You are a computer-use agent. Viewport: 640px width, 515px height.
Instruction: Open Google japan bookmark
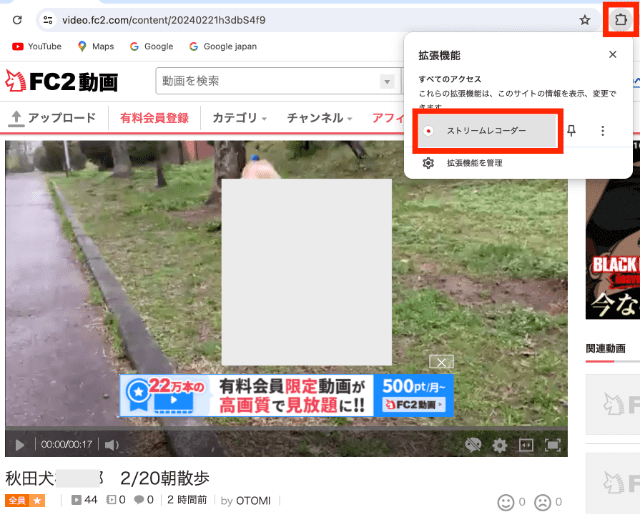point(223,47)
